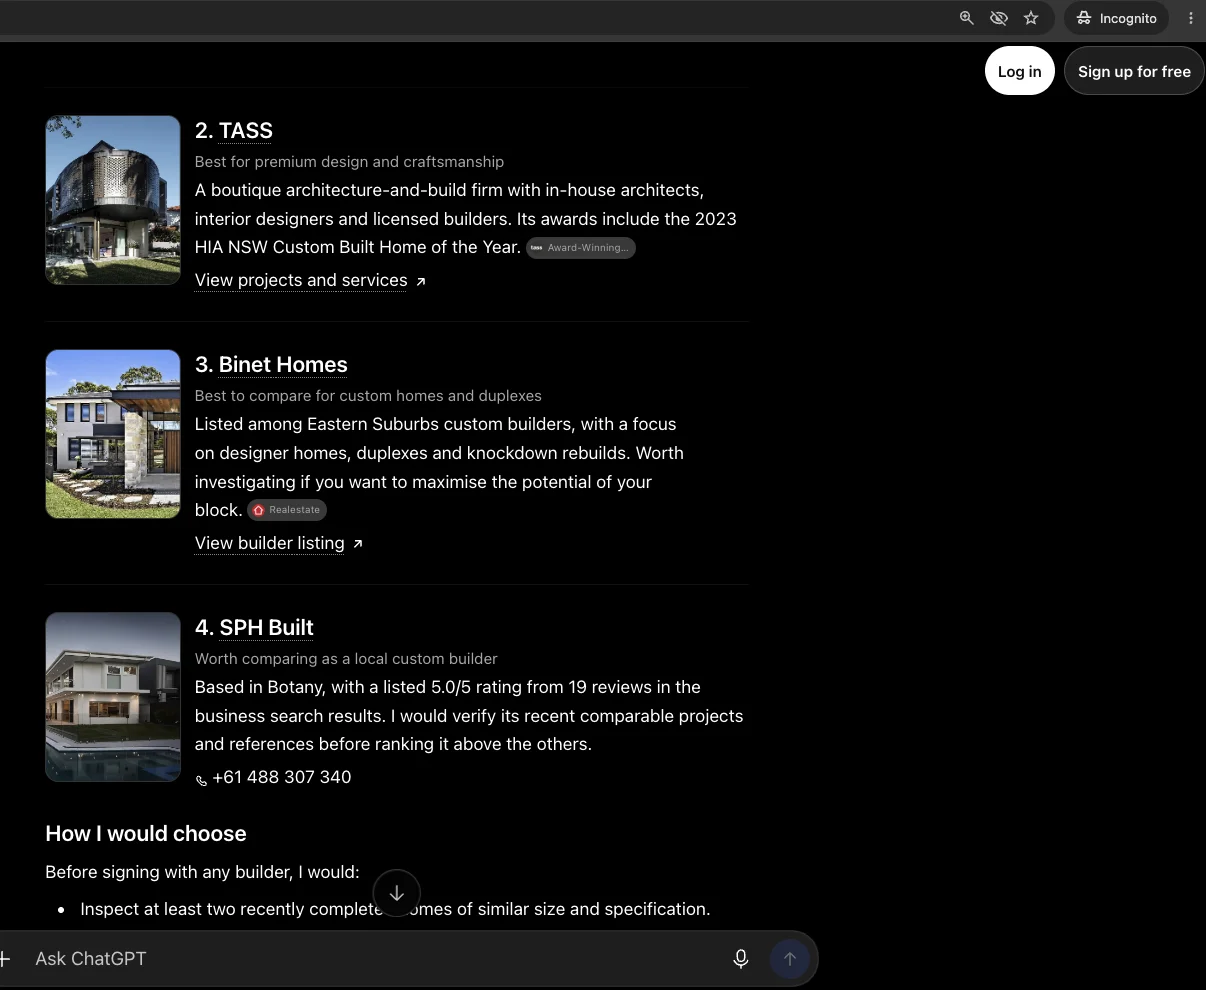Open the Realestate source citation chip
Screen dimensions: 1206x990
point(287,510)
